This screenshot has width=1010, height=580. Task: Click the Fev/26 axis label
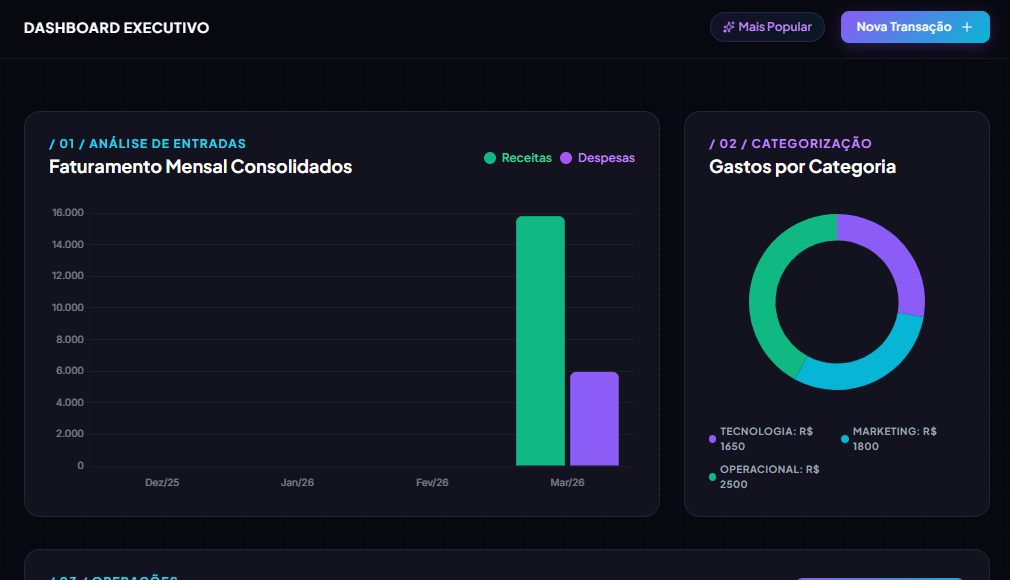pos(432,483)
